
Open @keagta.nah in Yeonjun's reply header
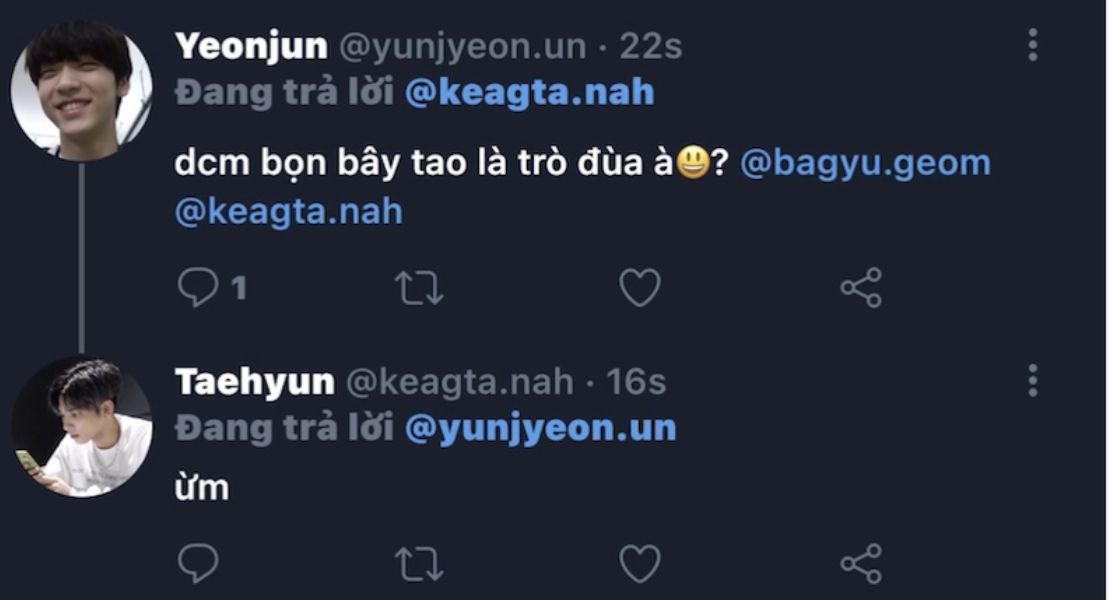[531, 93]
